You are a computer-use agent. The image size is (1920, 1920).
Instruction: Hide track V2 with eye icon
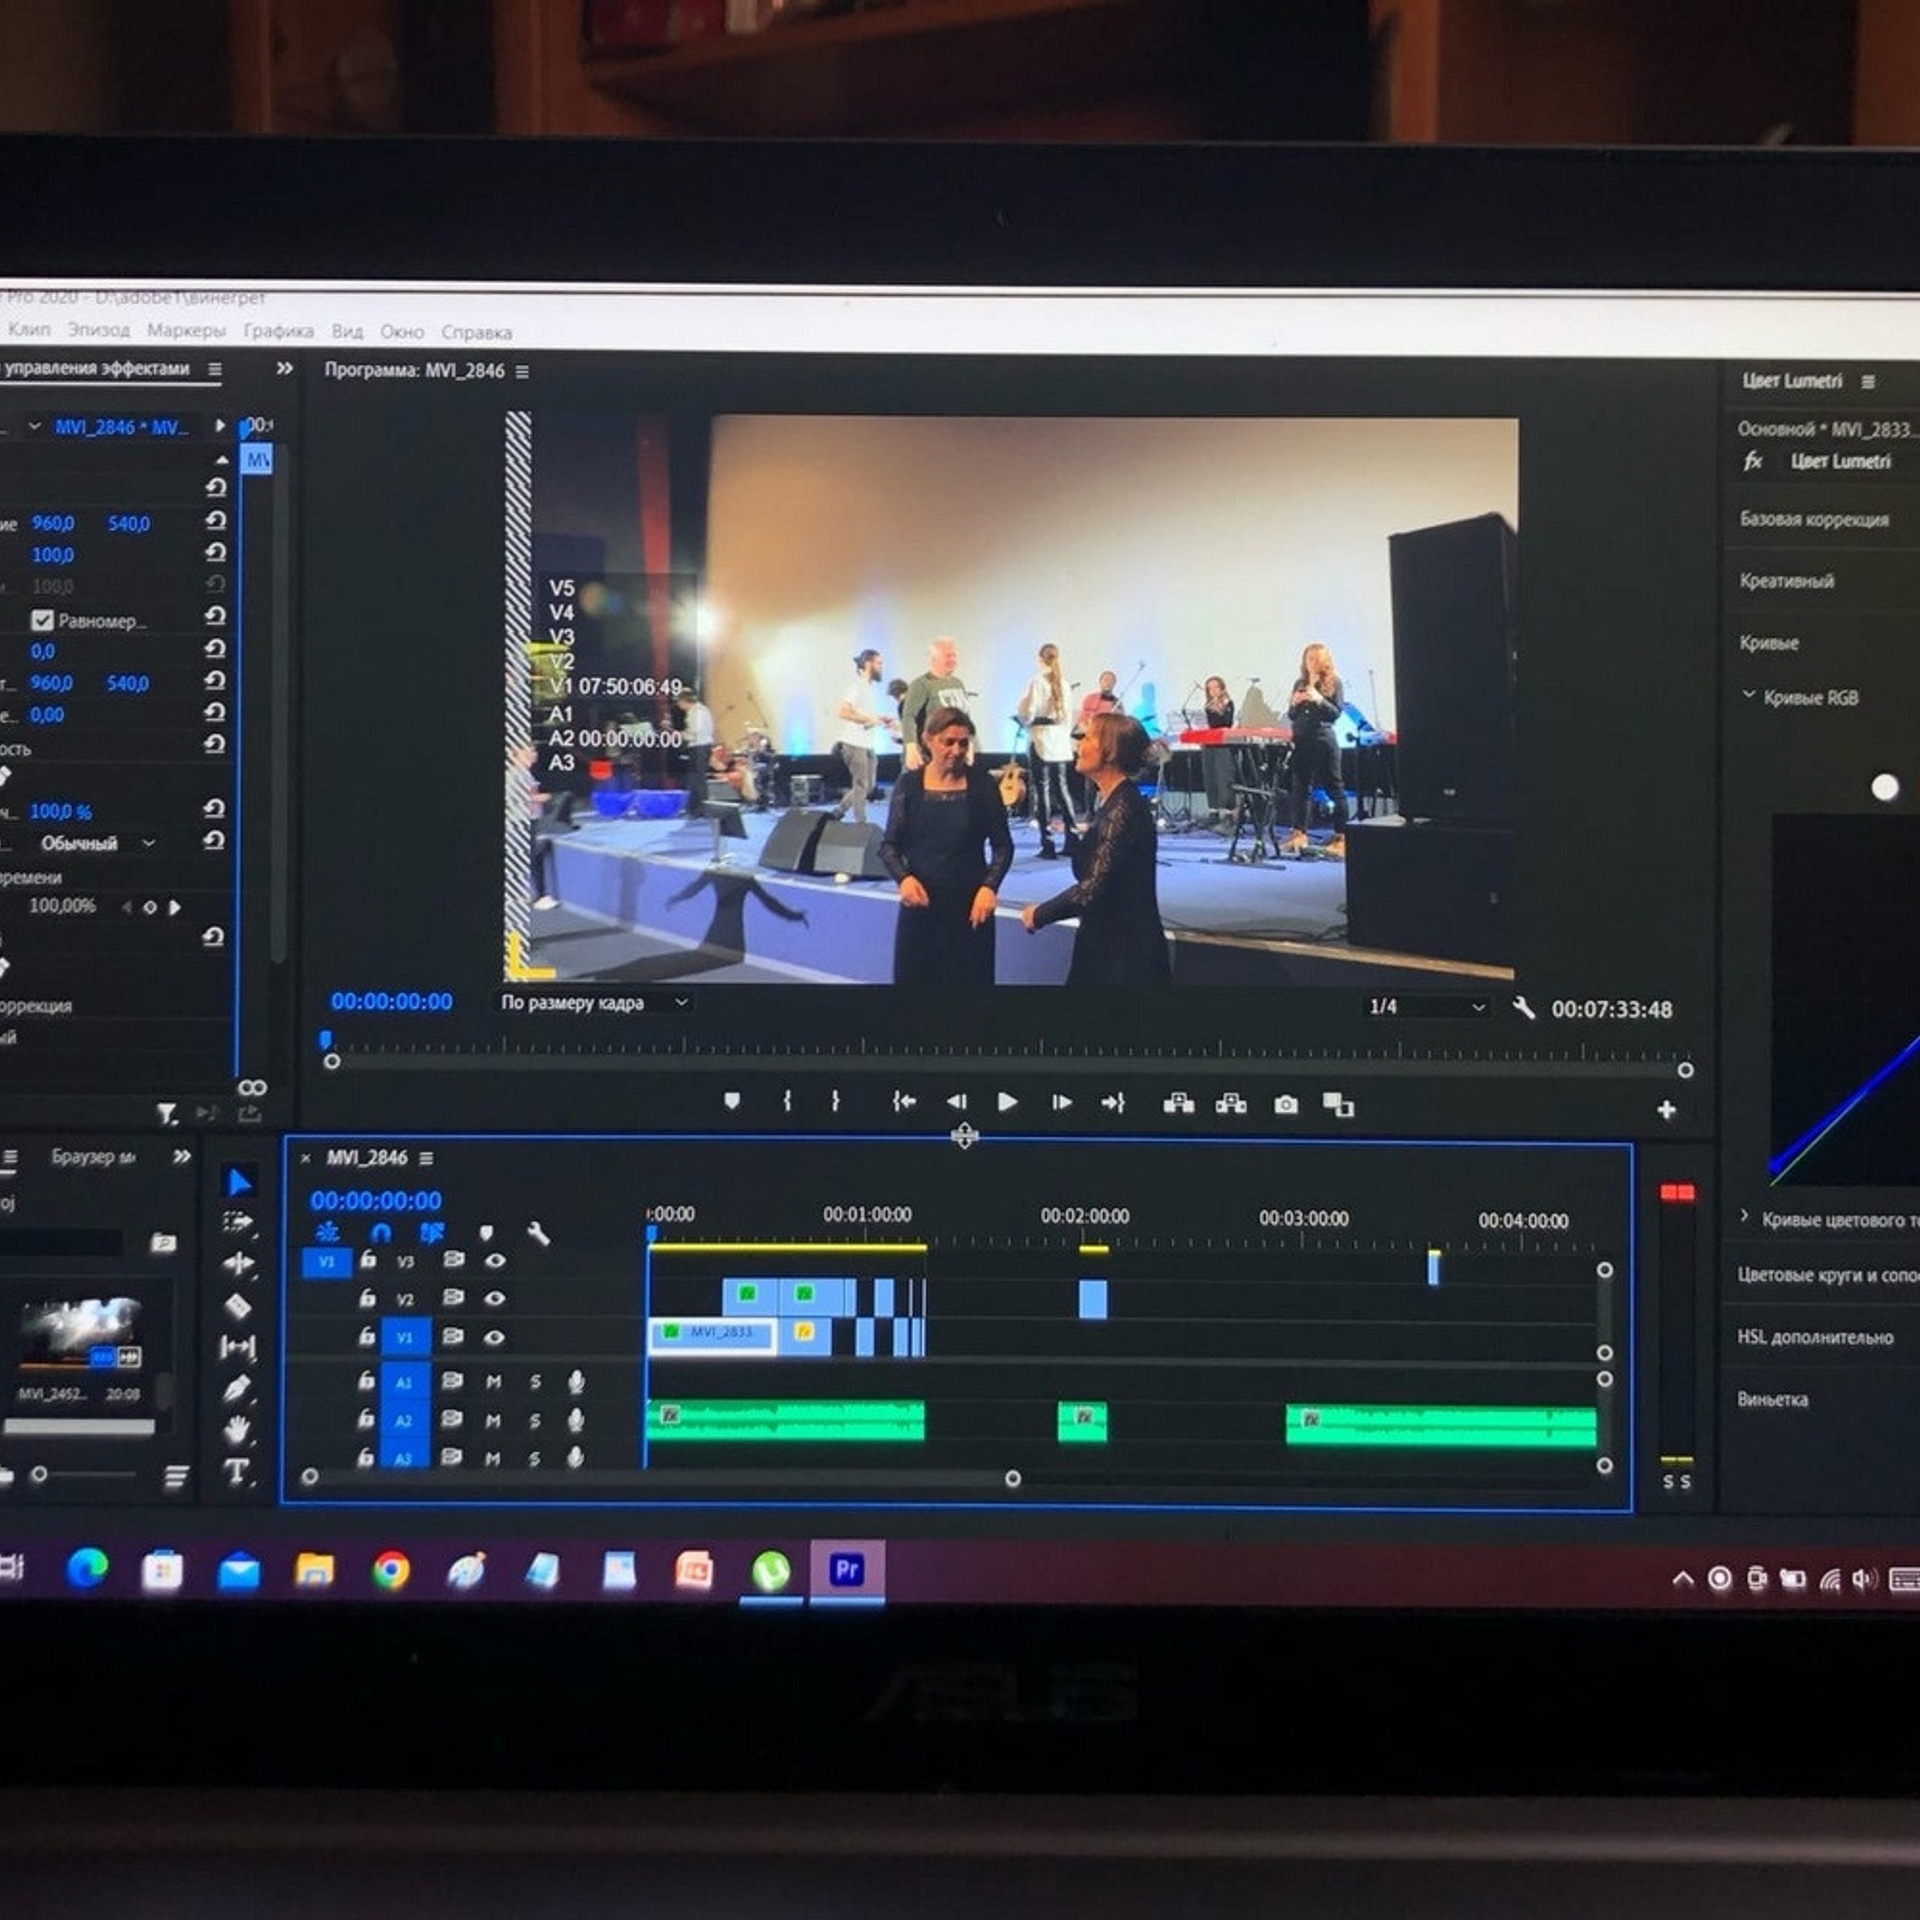point(495,1298)
